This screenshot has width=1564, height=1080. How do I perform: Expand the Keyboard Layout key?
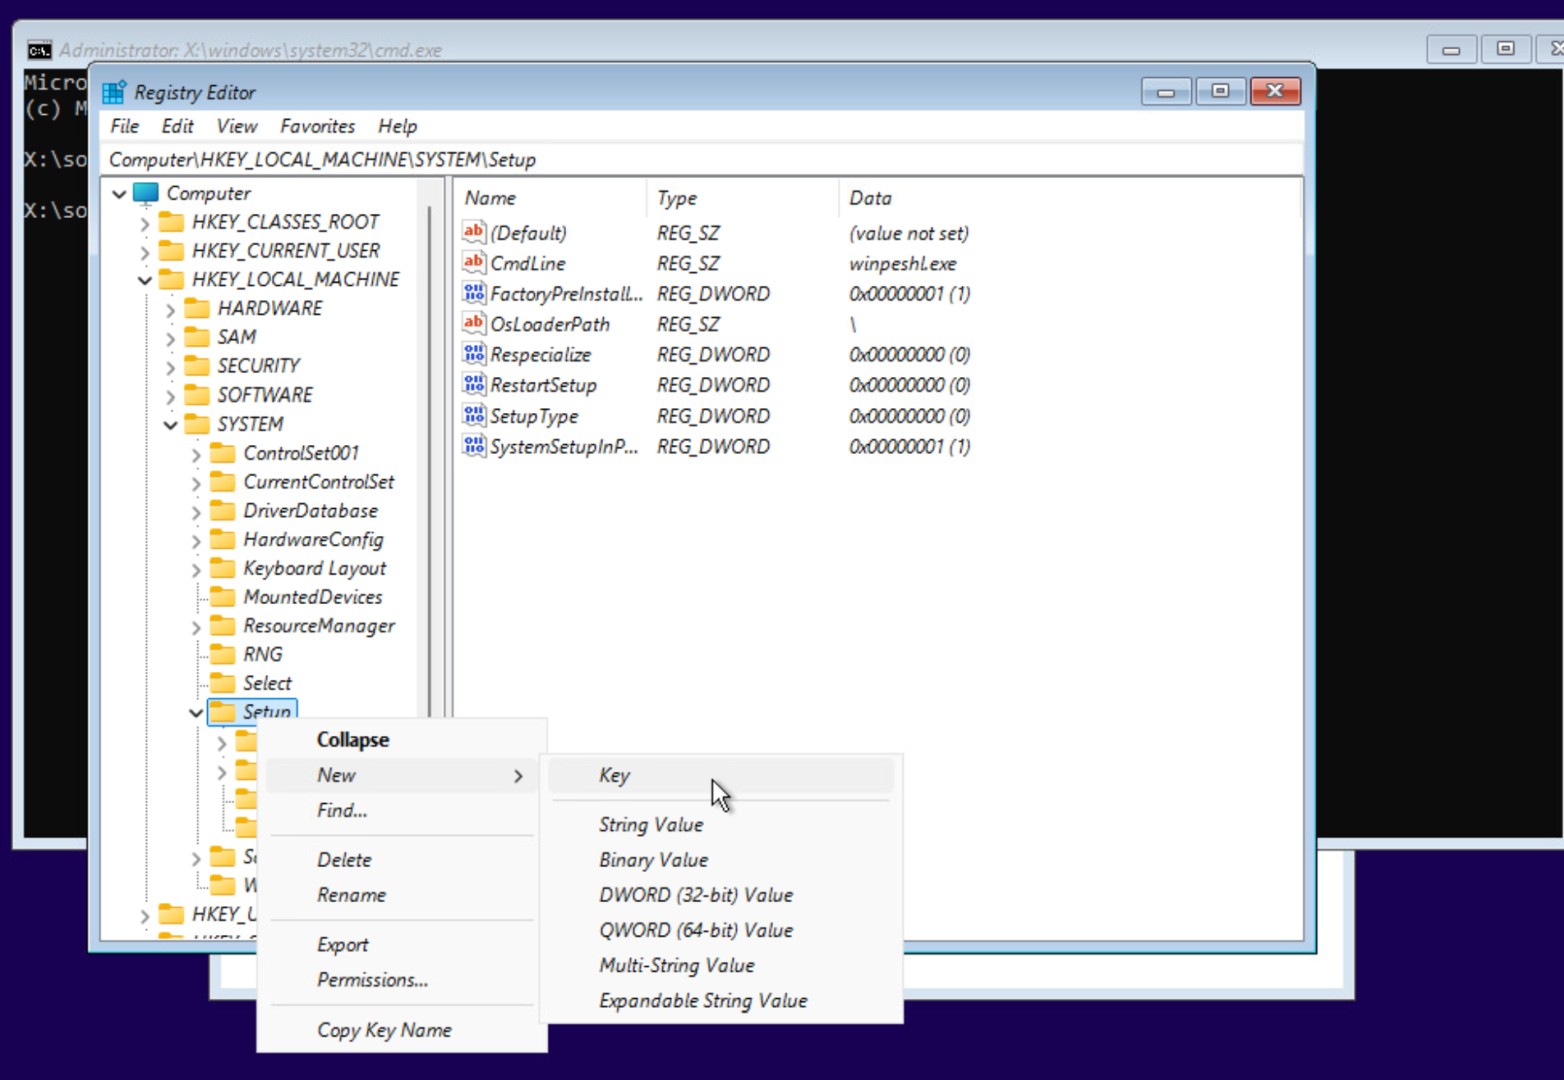point(197,569)
